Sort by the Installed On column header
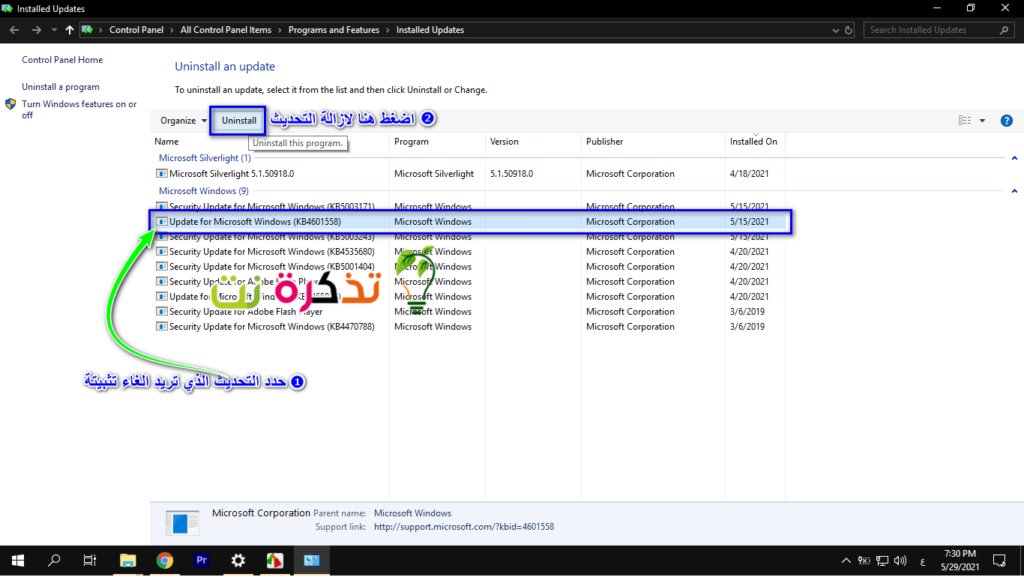 (754, 142)
